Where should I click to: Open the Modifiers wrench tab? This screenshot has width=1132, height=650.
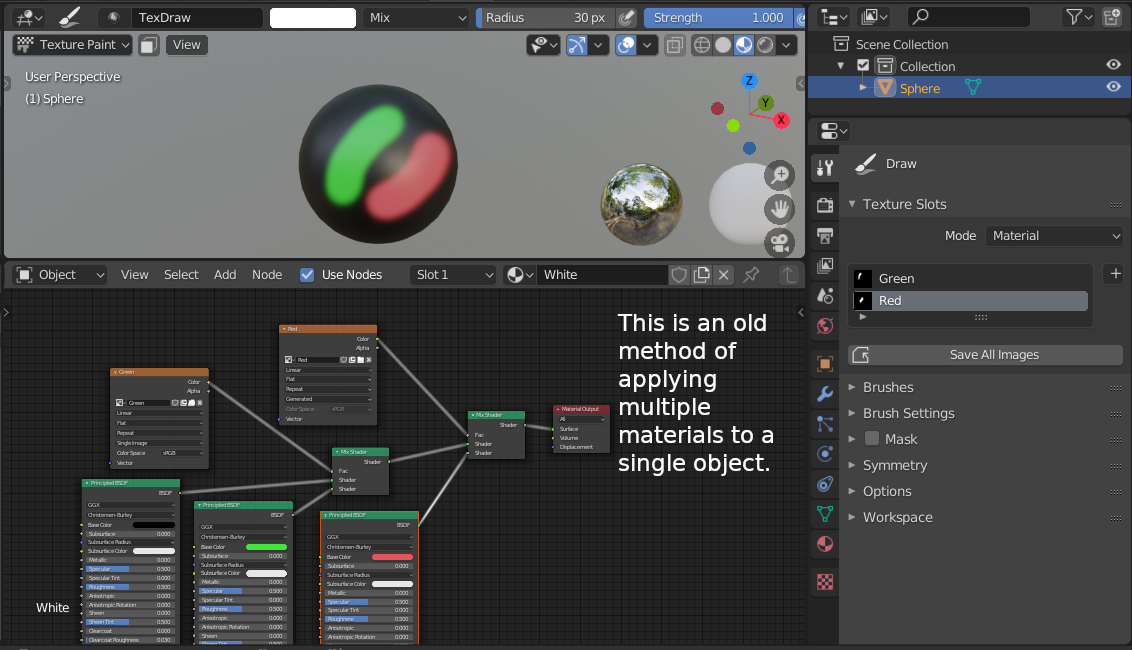coord(825,394)
